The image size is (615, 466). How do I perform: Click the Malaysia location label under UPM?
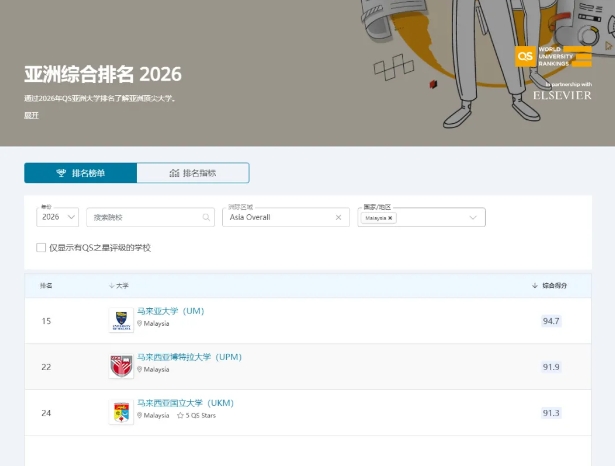(x=153, y=370)
